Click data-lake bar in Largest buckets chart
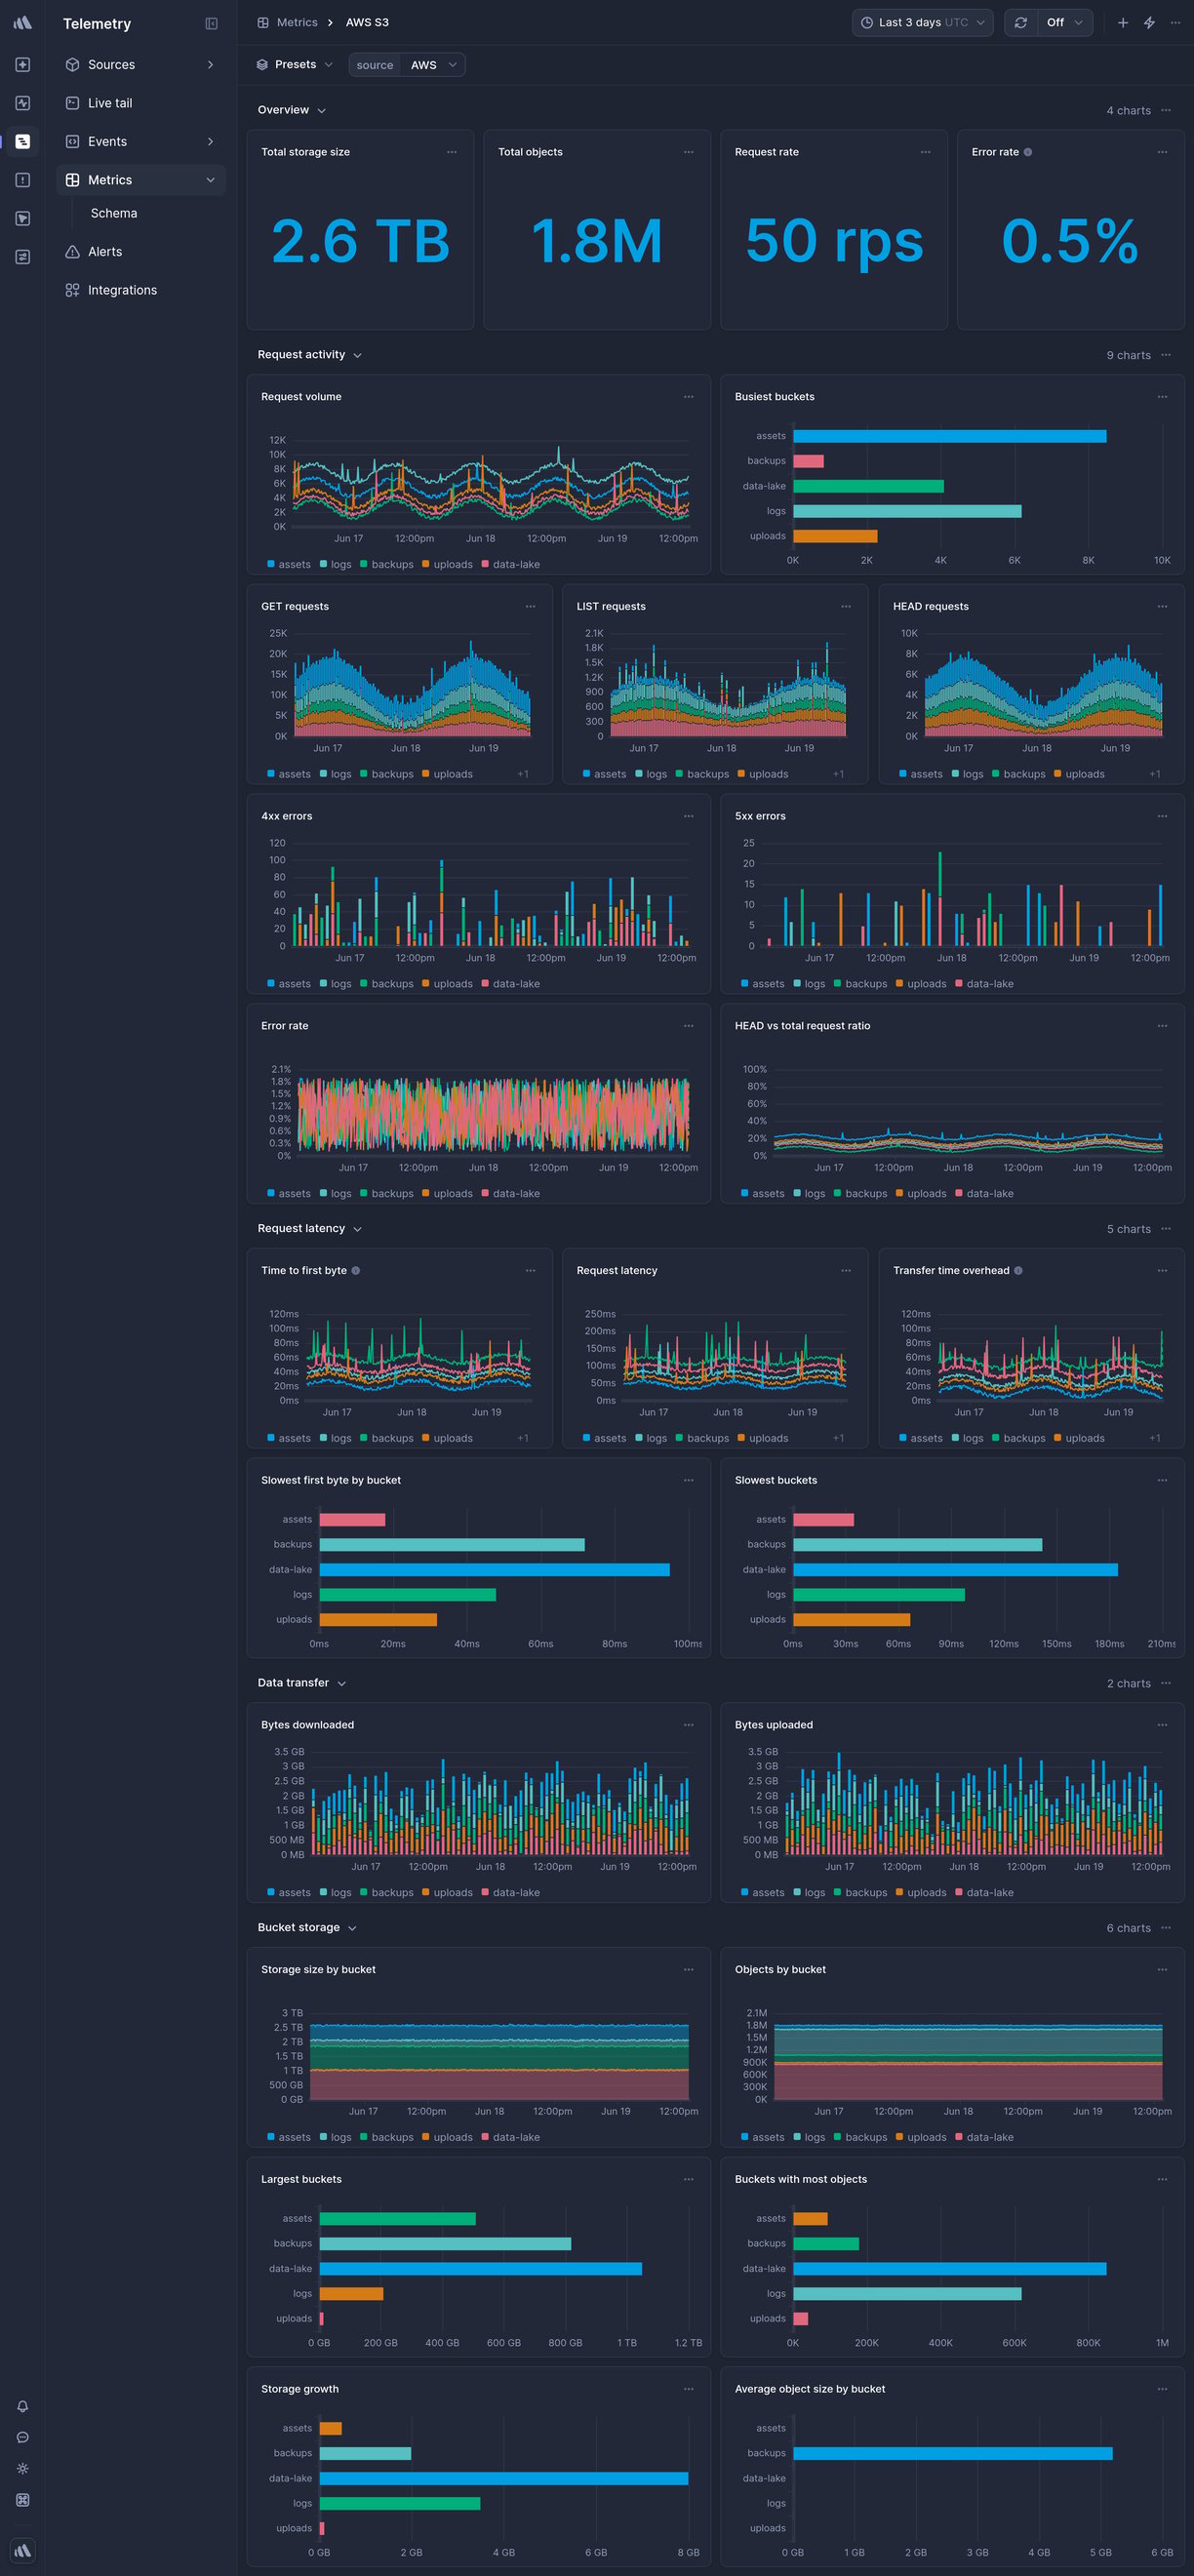 click(x=480, y=2268)
